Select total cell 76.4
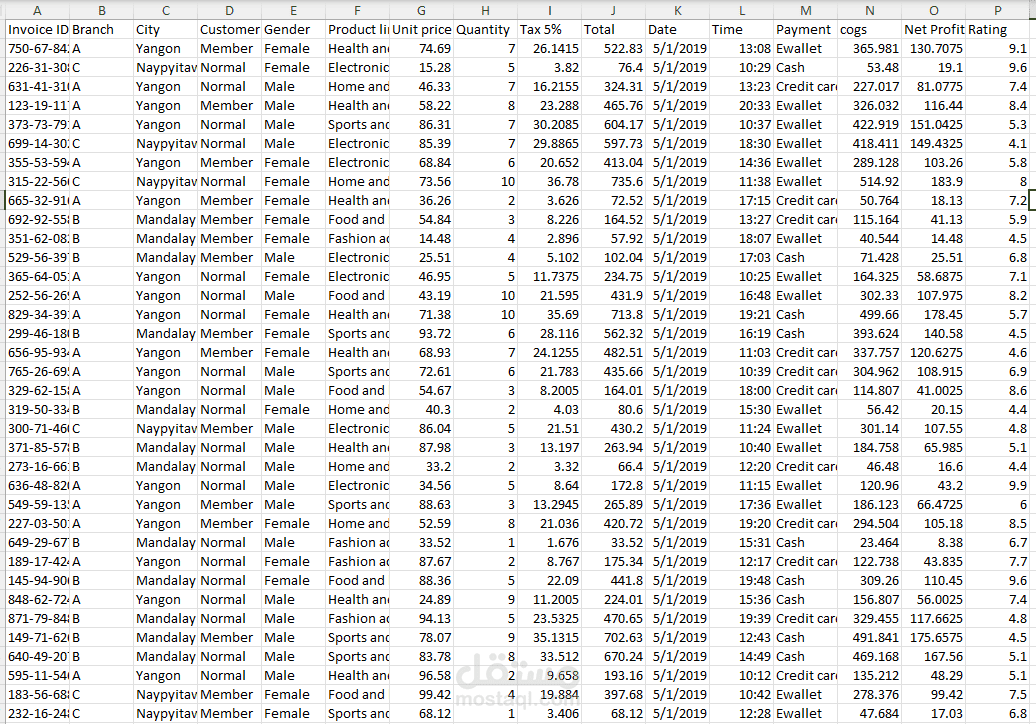Screen dimensions: 1036x724 tap(613, 68)
